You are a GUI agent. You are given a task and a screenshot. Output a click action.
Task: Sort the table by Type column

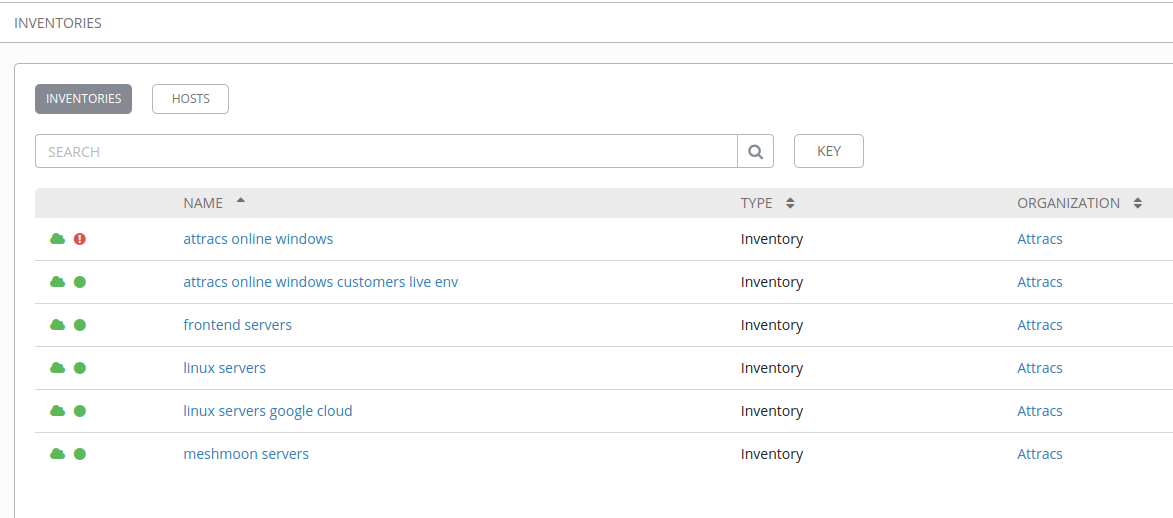[768, 203]
